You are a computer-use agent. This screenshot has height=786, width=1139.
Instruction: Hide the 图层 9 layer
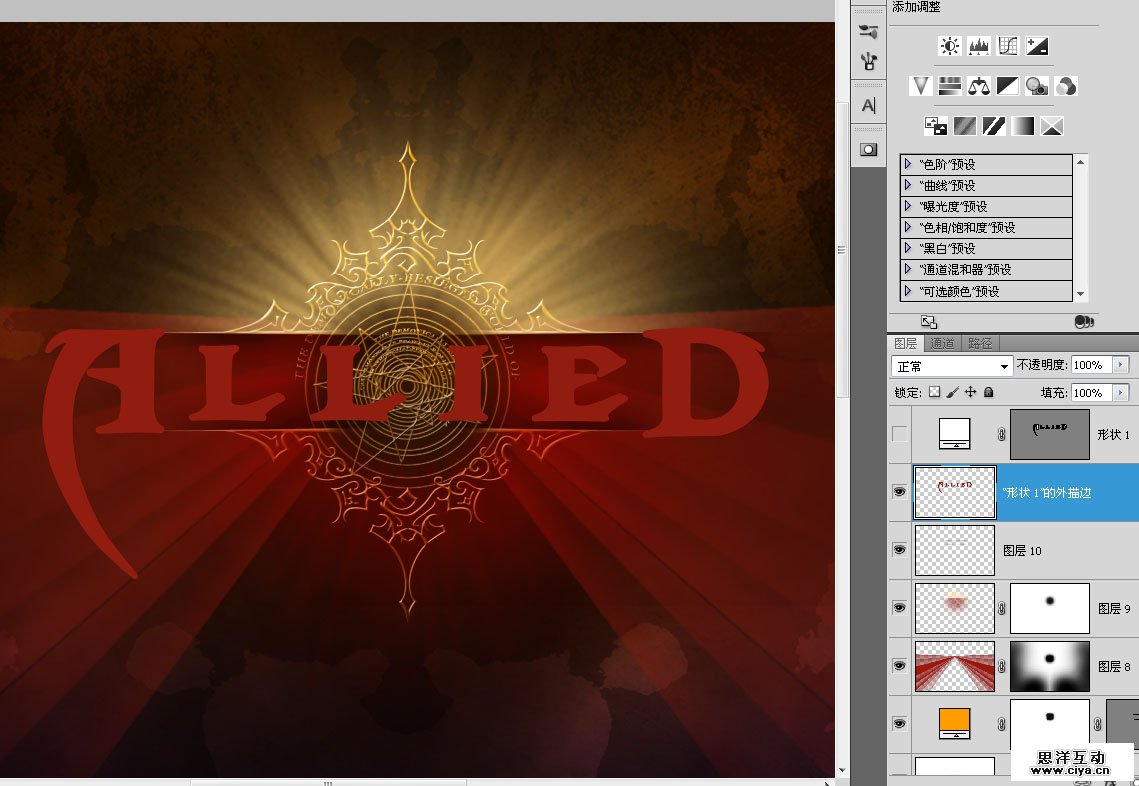click(x=900, y=608)
